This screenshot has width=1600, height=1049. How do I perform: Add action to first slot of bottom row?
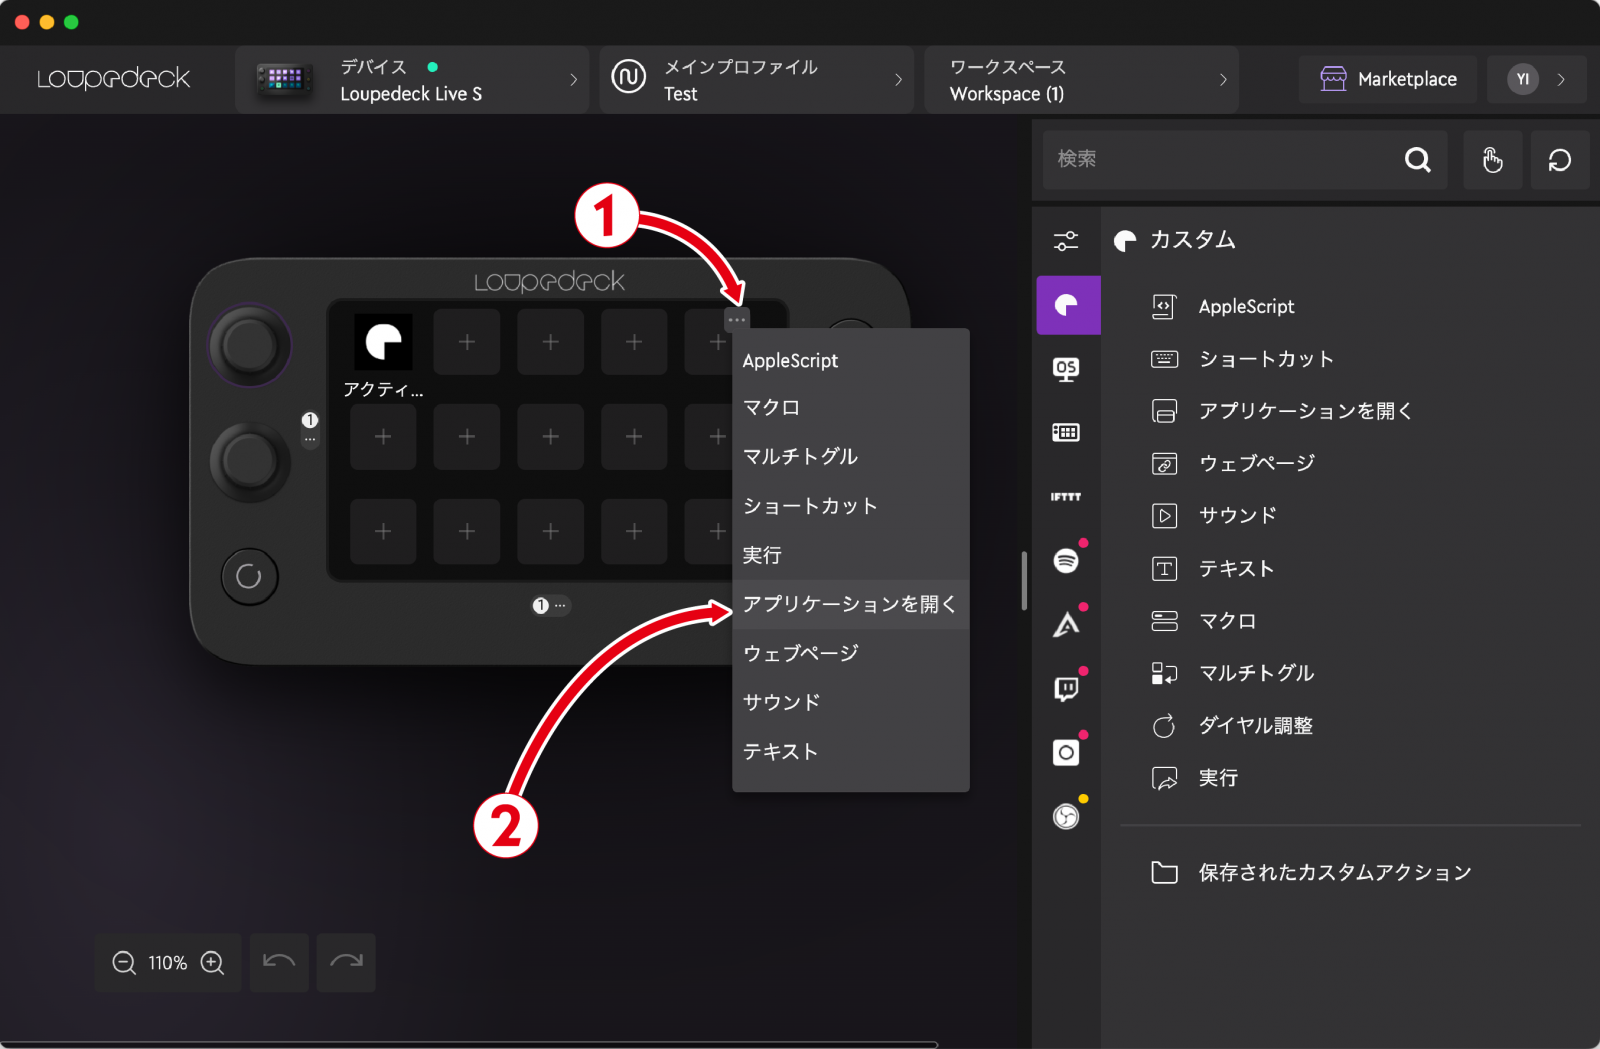click(383, 532)
